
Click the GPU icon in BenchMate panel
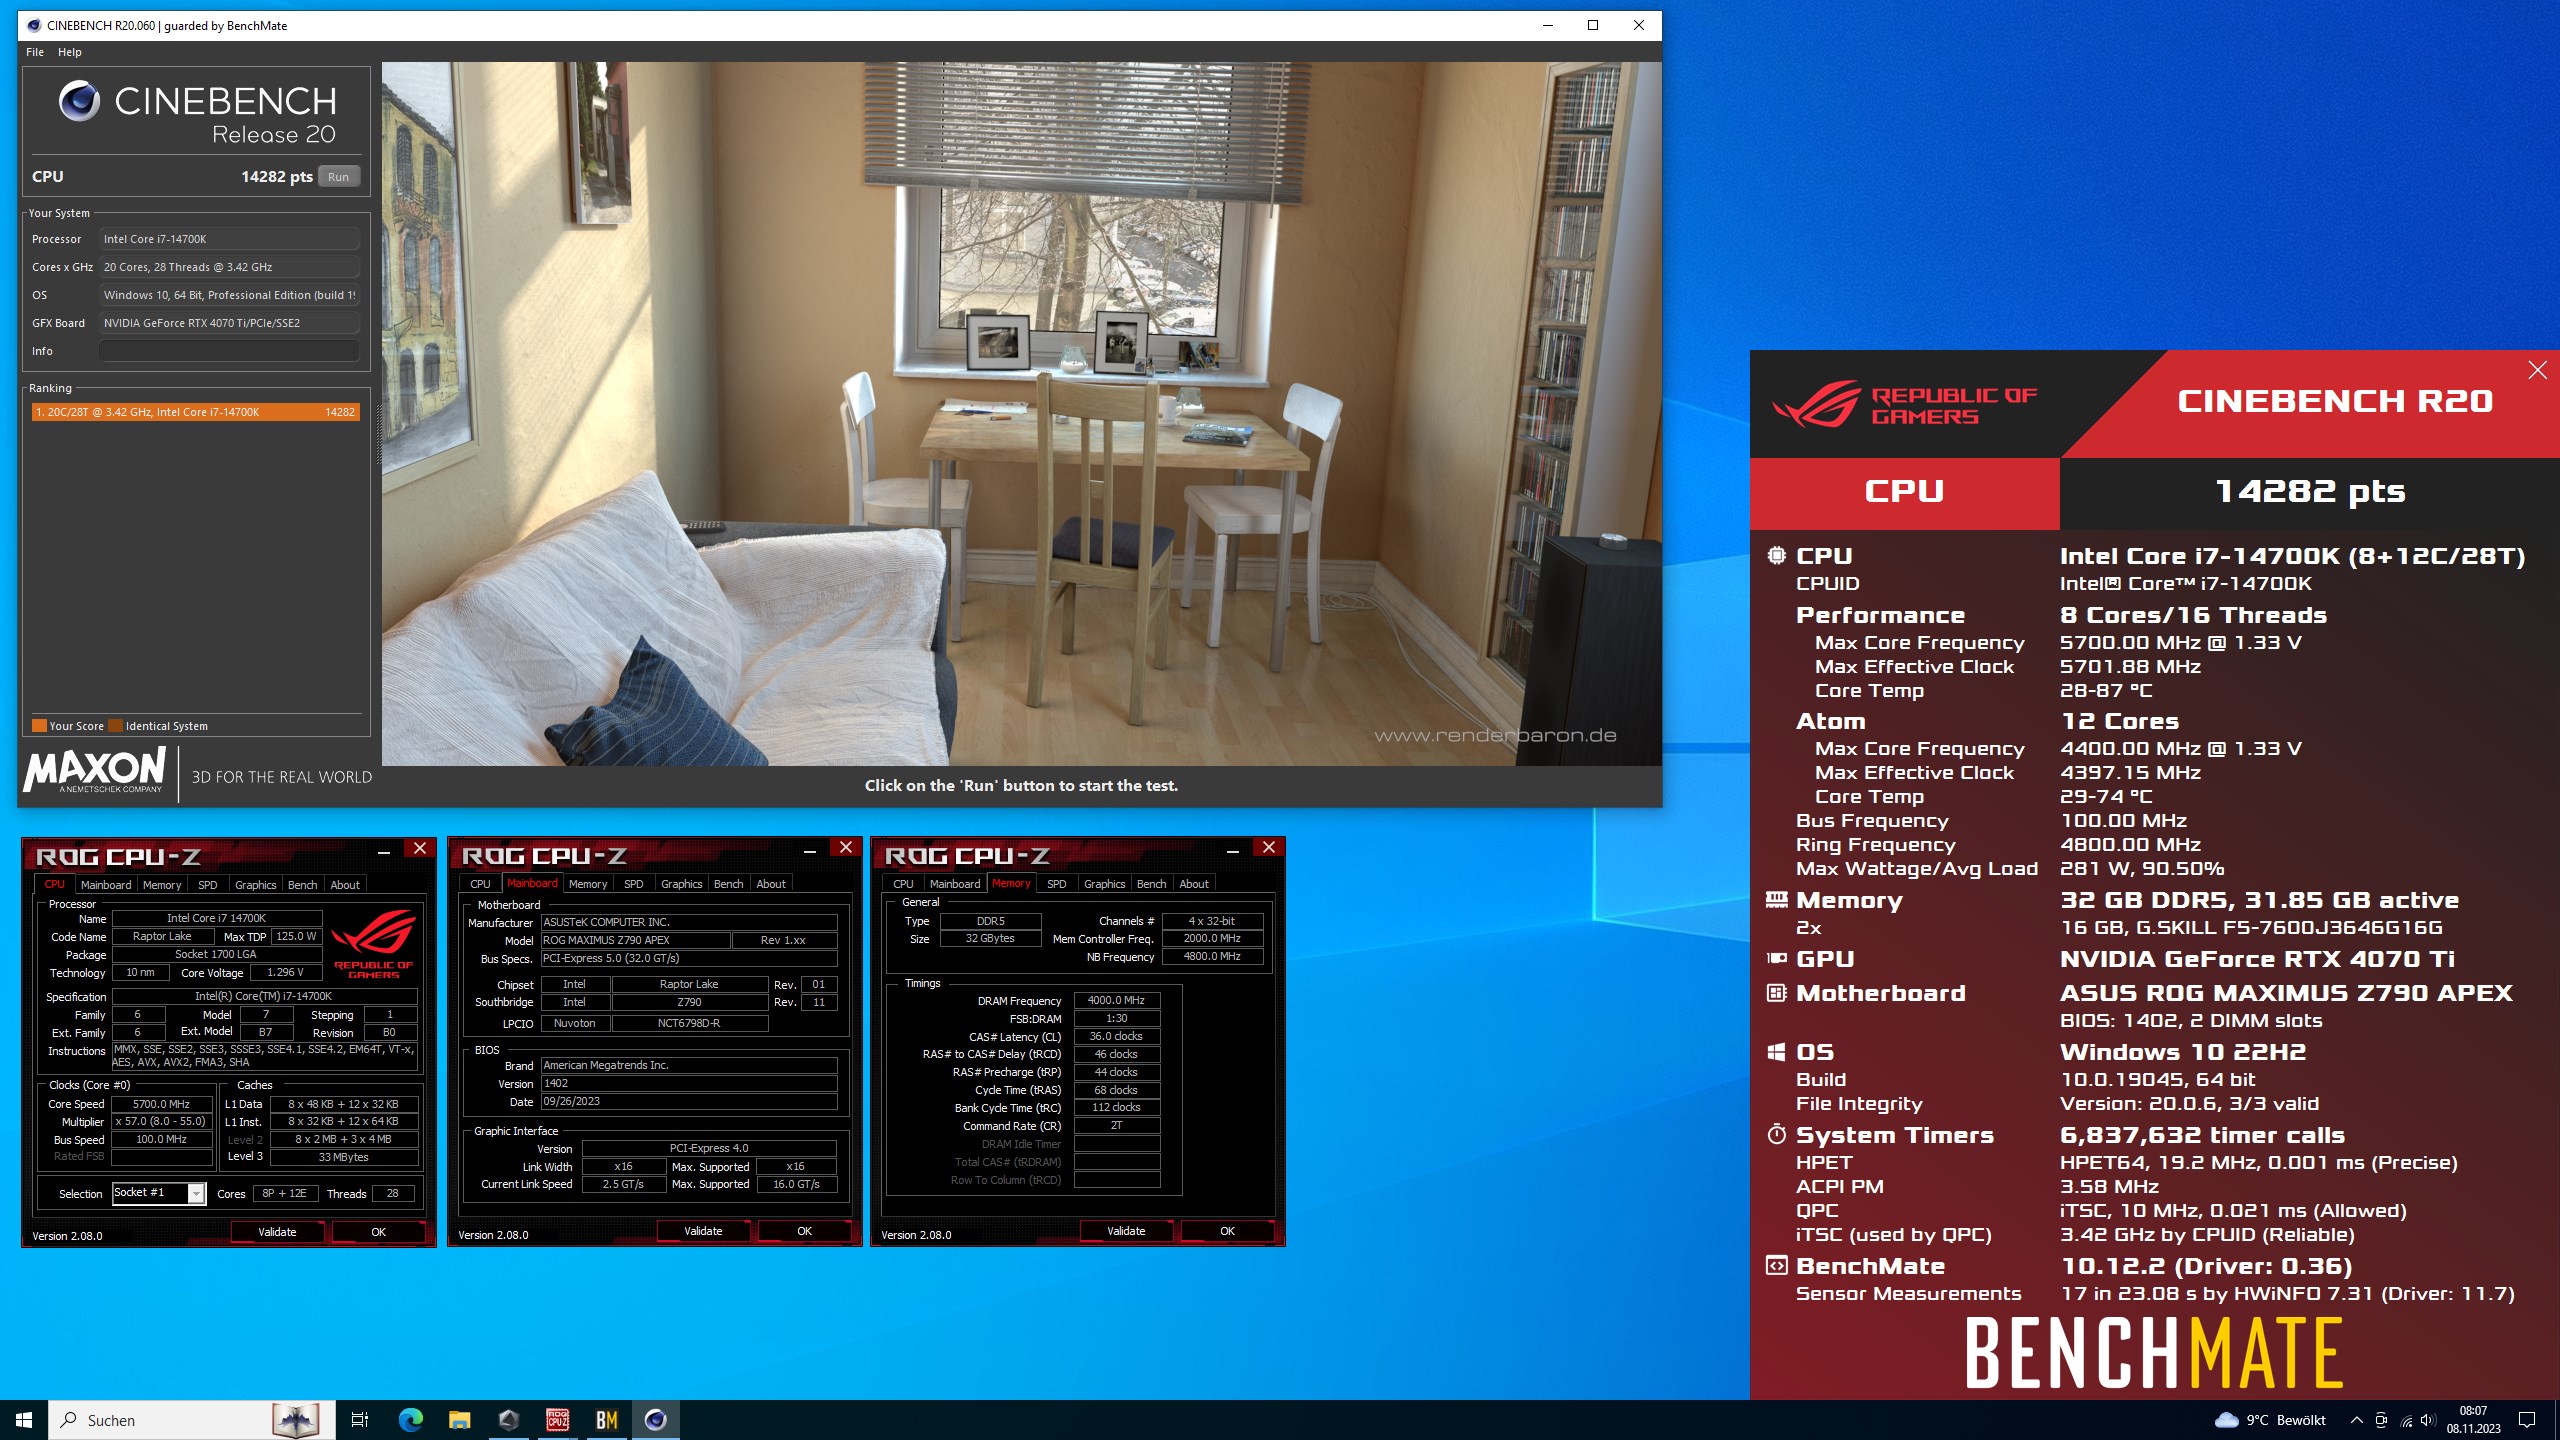click(x=1776, y=959)
